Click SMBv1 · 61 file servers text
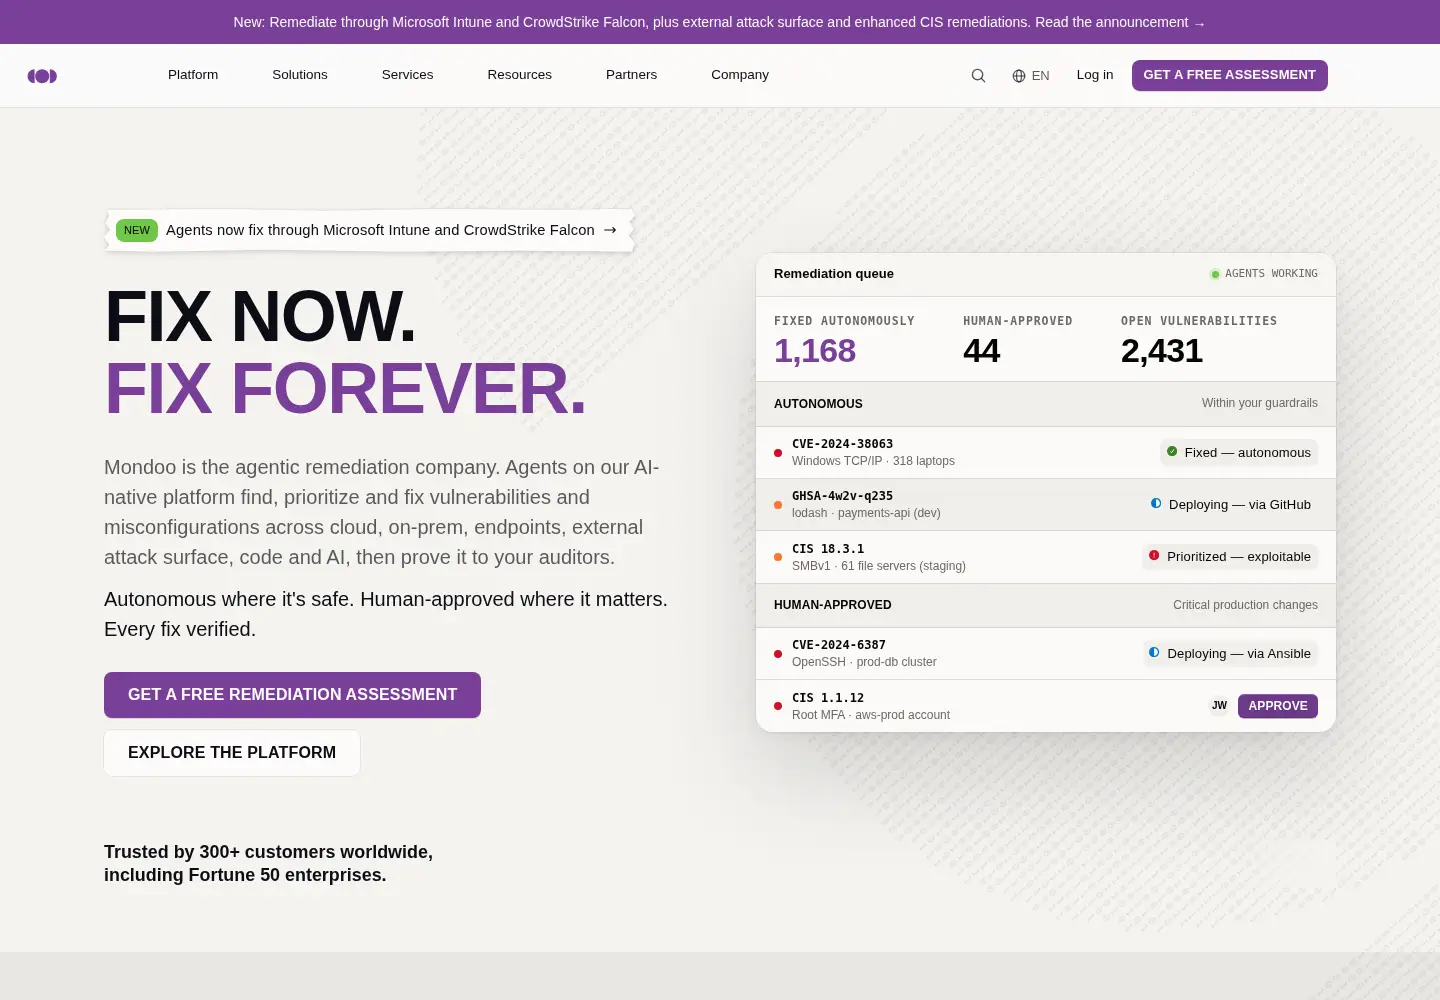The width and height of the screenshot is (1440, 1000). 879,566
